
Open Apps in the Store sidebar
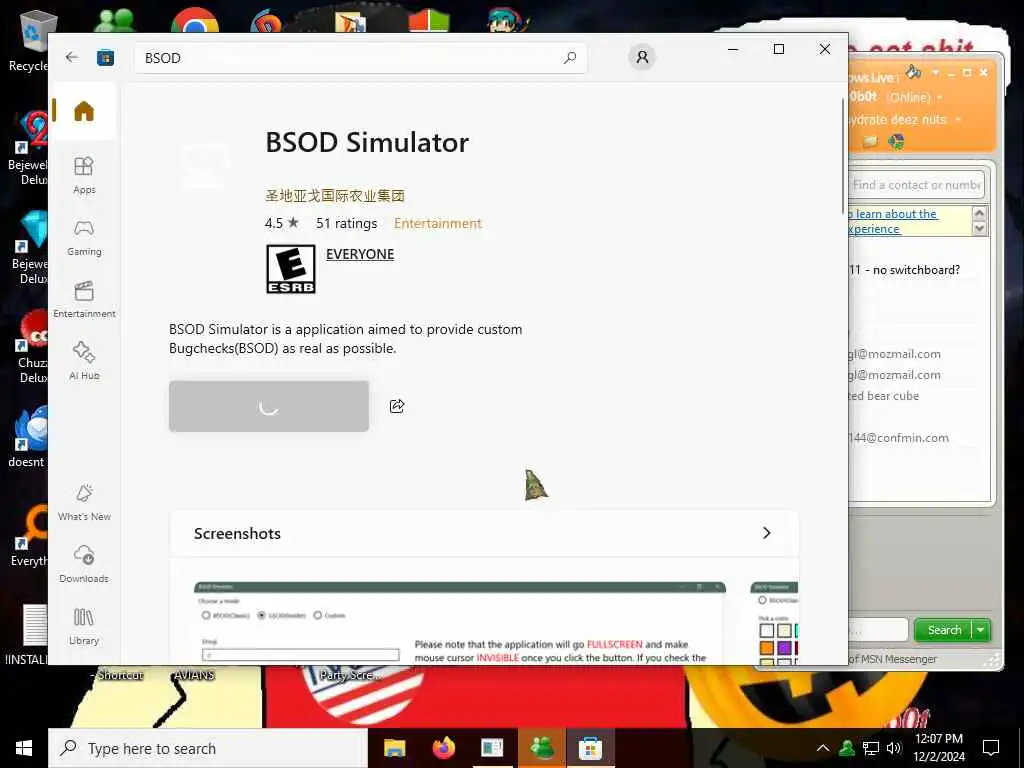(84, 175)
